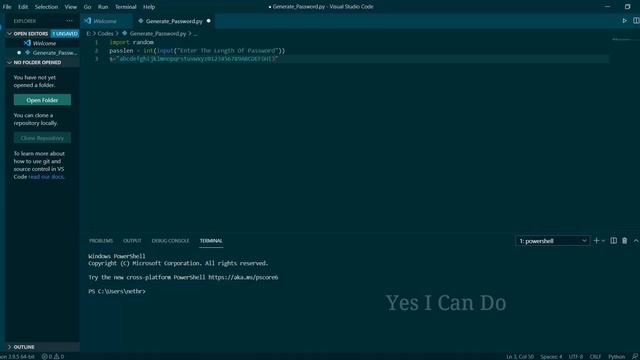Click on line 2 passlen code
640x360 pixels.
pos(197,51)
